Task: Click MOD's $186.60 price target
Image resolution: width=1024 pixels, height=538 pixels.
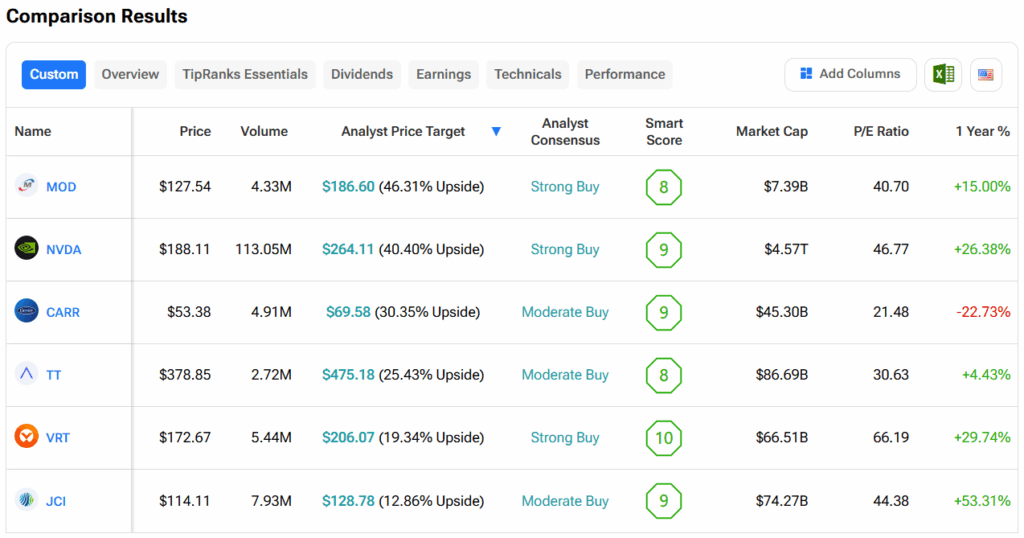Action: tap(348, 187)
